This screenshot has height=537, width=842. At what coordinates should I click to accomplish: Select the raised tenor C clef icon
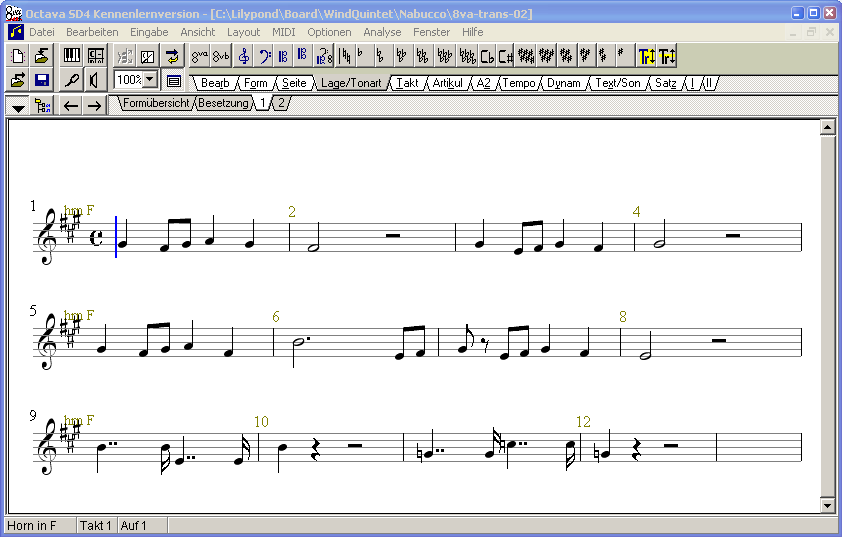tap(303, 56)
